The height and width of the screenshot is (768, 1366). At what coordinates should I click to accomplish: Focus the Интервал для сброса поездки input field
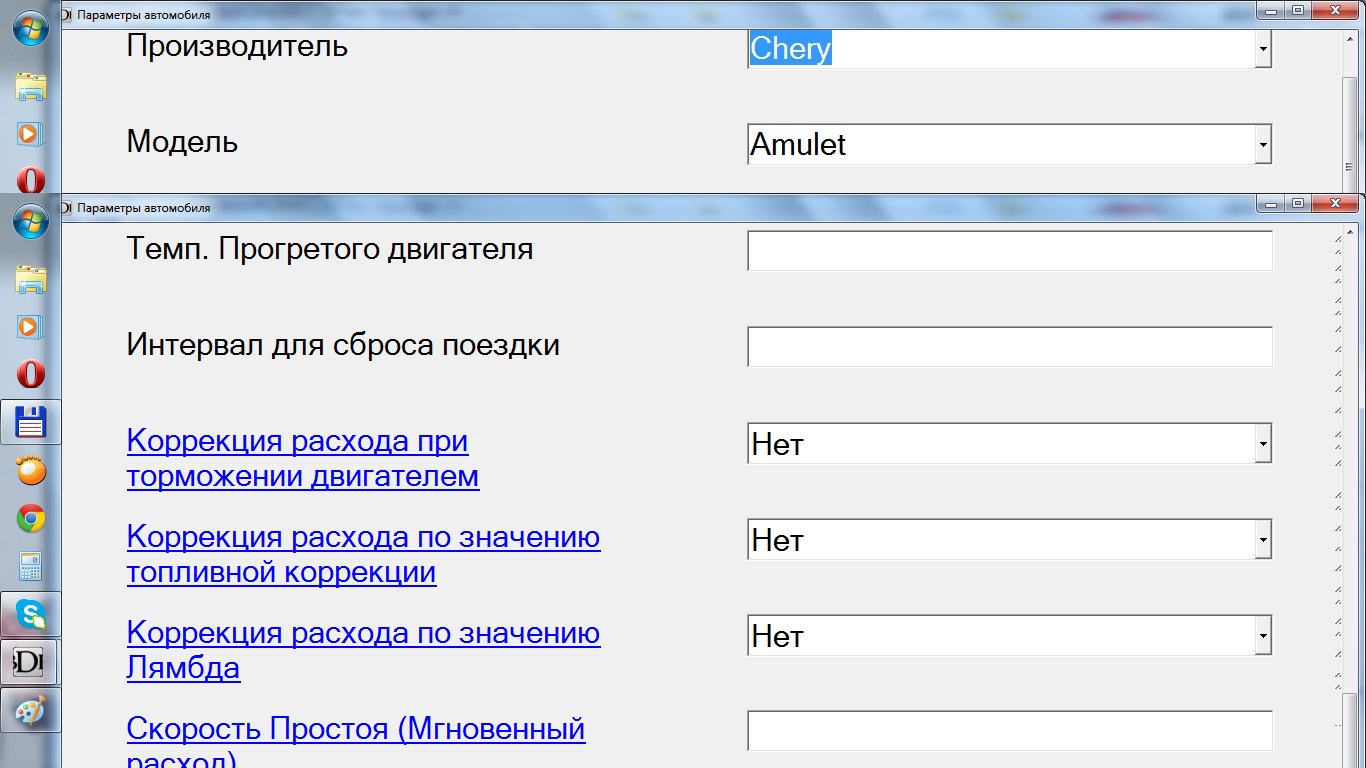[1010, 347]
